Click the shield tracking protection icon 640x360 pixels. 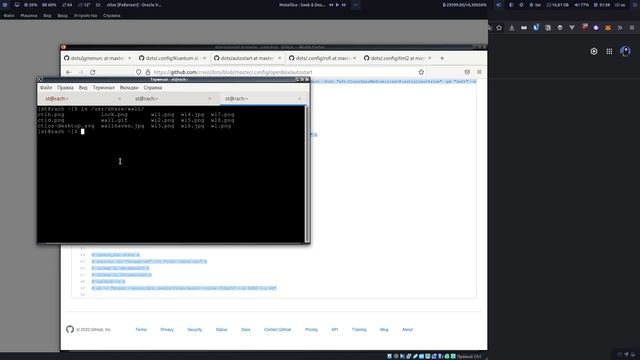139,72
